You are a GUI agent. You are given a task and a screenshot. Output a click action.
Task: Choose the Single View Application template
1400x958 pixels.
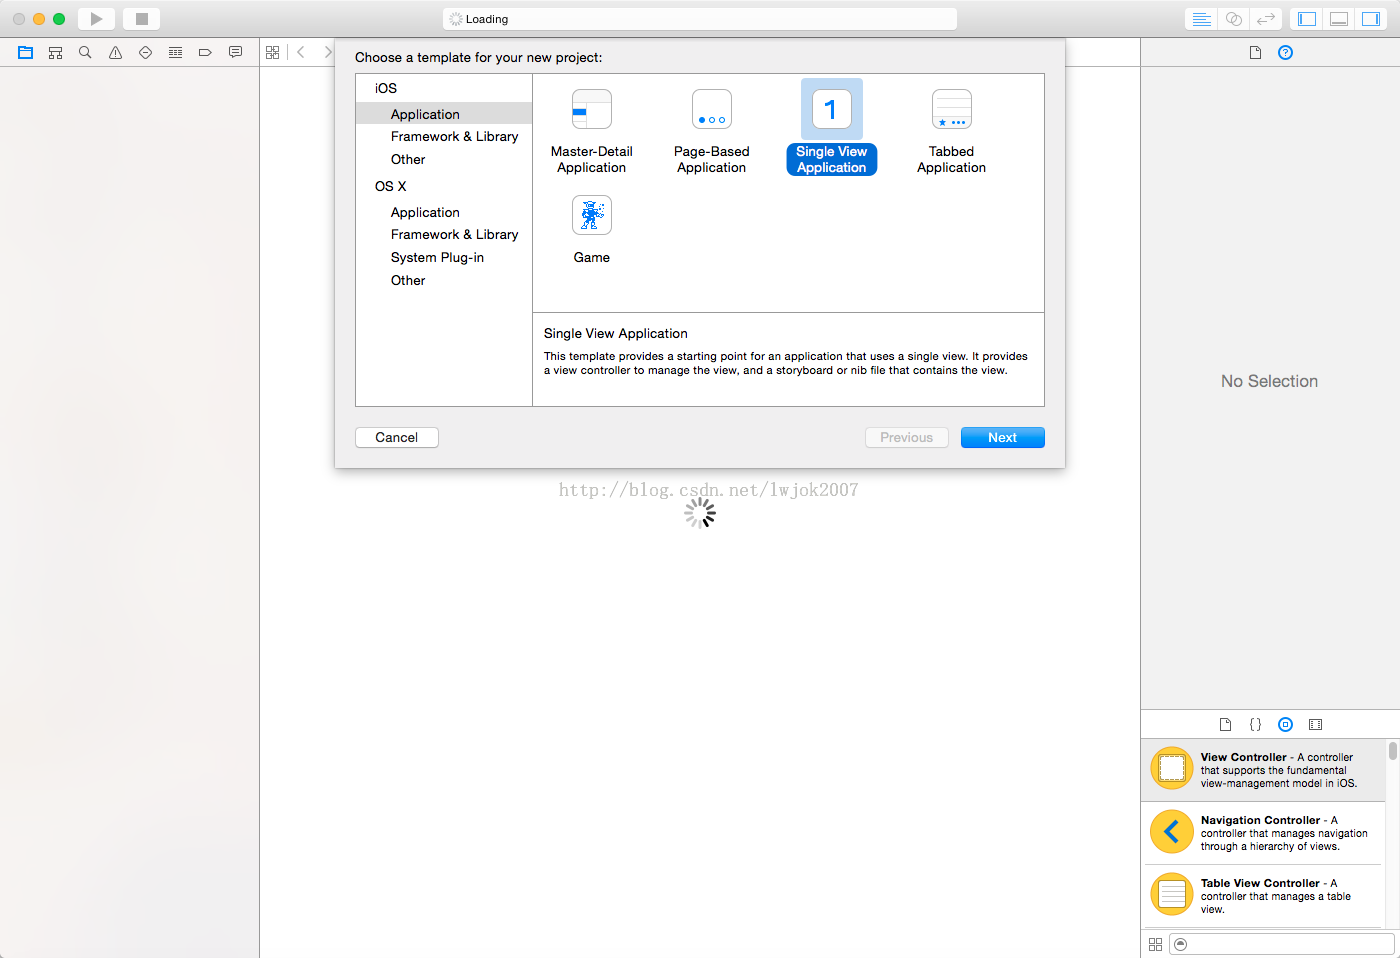click(832, 129)
